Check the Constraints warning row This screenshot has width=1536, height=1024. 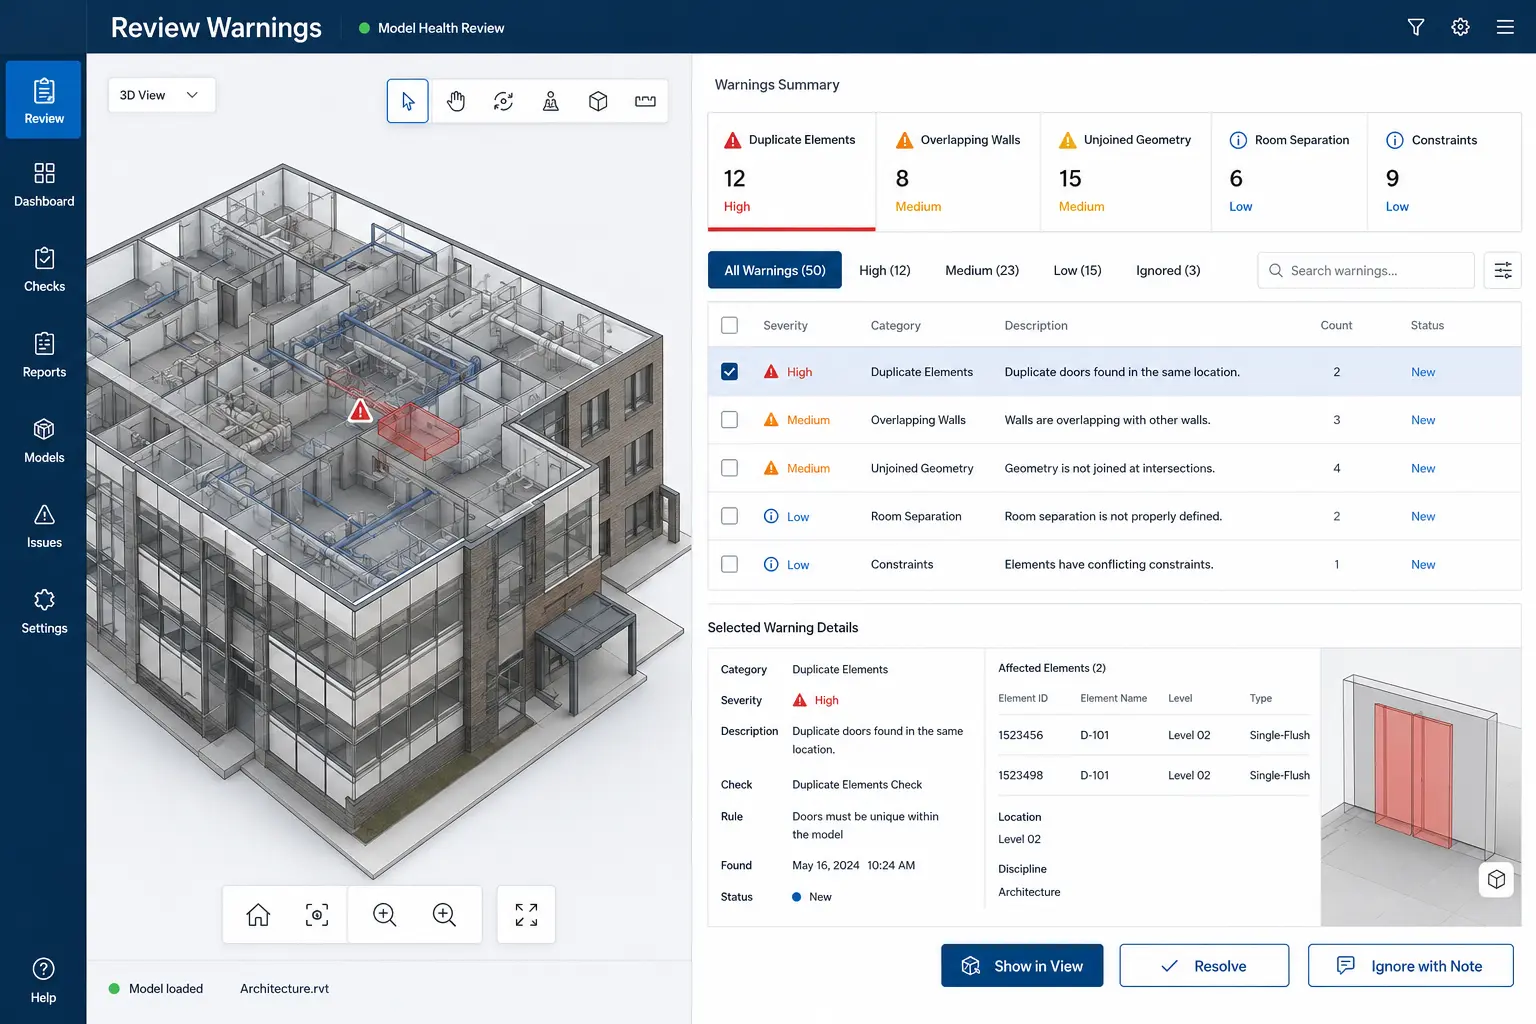pos(730,564)
